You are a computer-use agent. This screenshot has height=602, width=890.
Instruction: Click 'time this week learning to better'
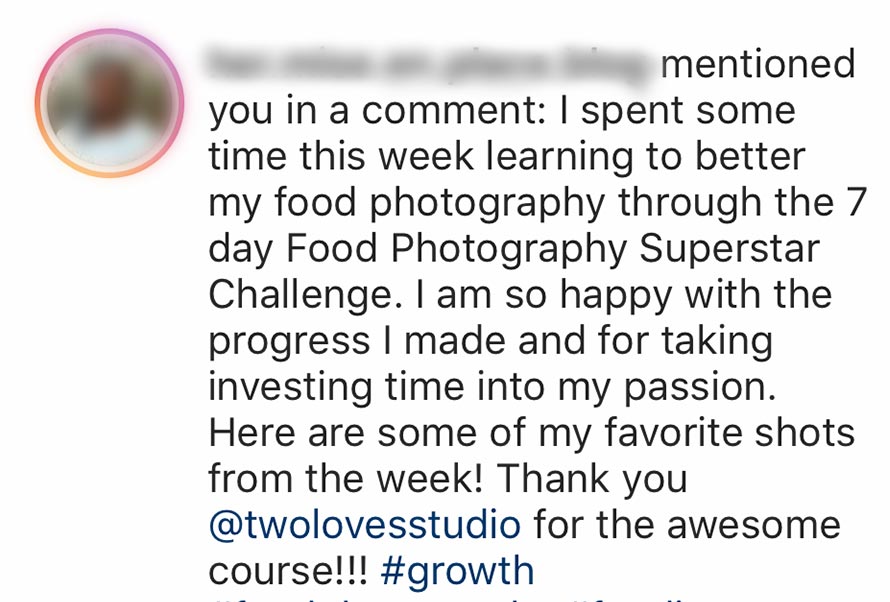pyautogui.click(x=506, y=157)
